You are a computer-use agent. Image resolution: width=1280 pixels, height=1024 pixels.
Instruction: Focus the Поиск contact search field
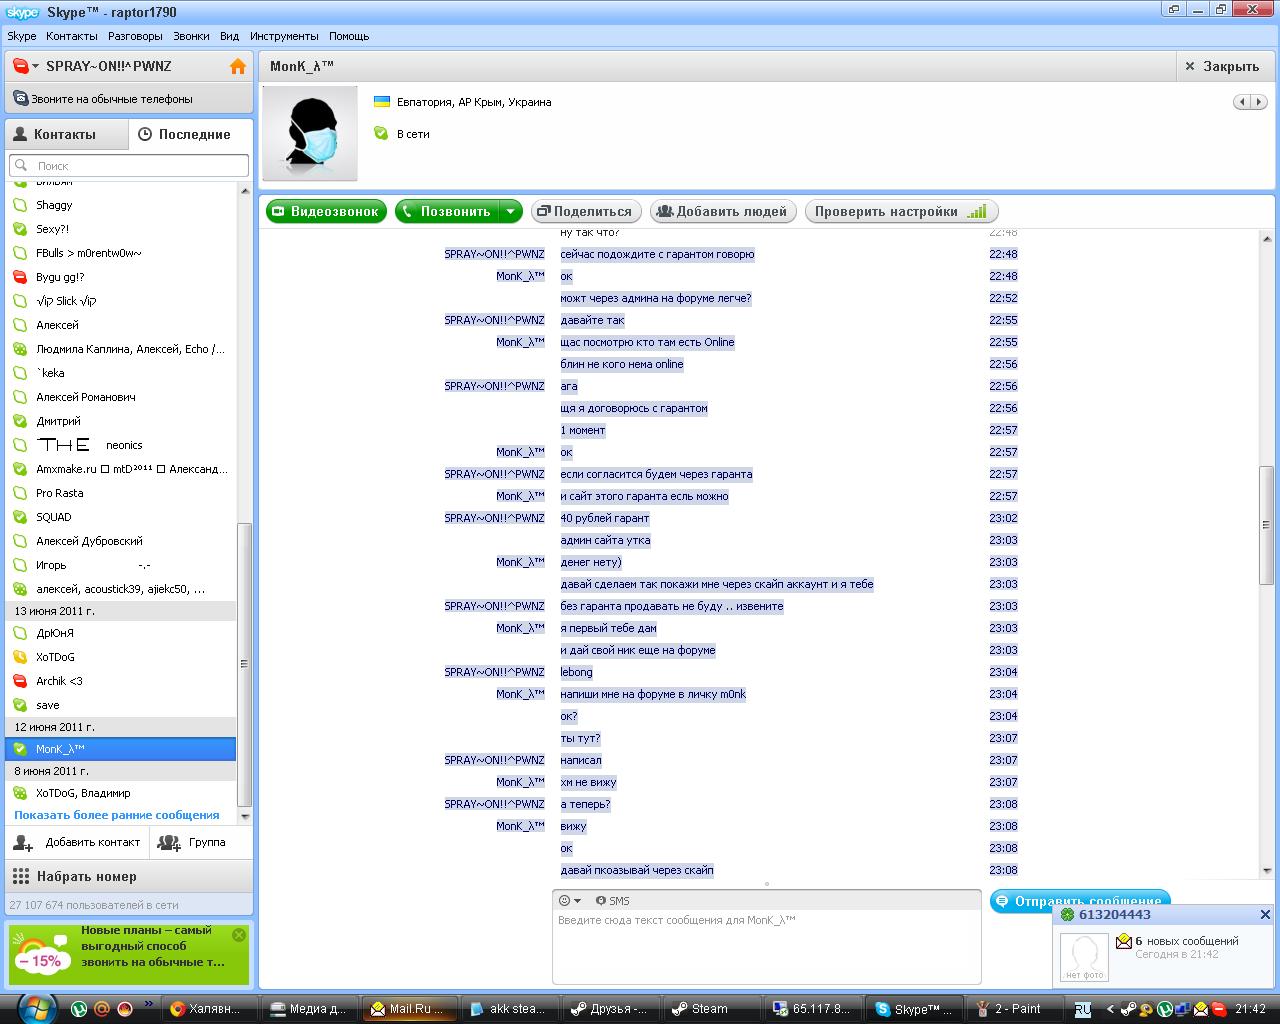pos(129,166)
